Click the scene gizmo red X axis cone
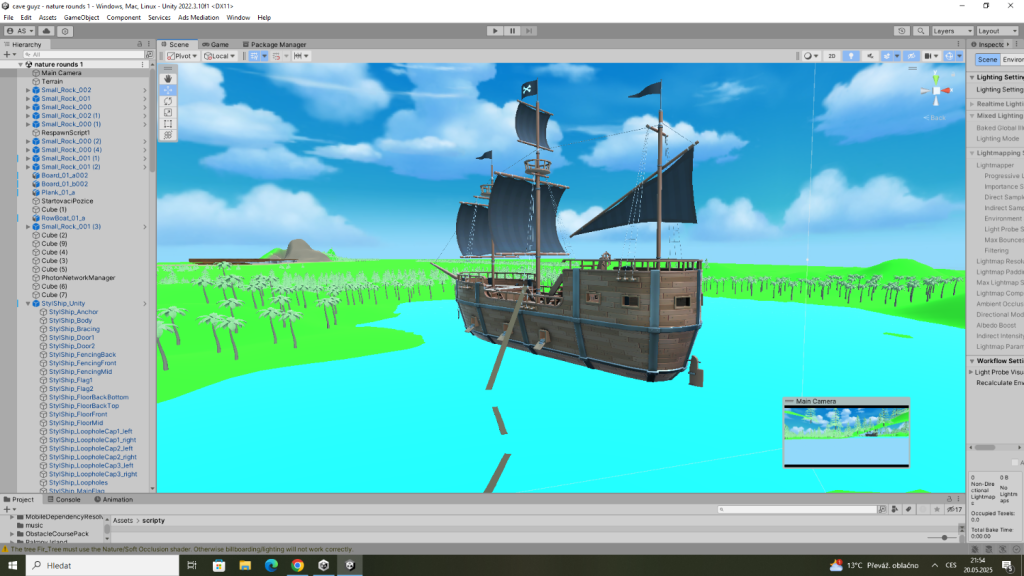The width and height of the screenshot is (1024, 576). (946, 91)
